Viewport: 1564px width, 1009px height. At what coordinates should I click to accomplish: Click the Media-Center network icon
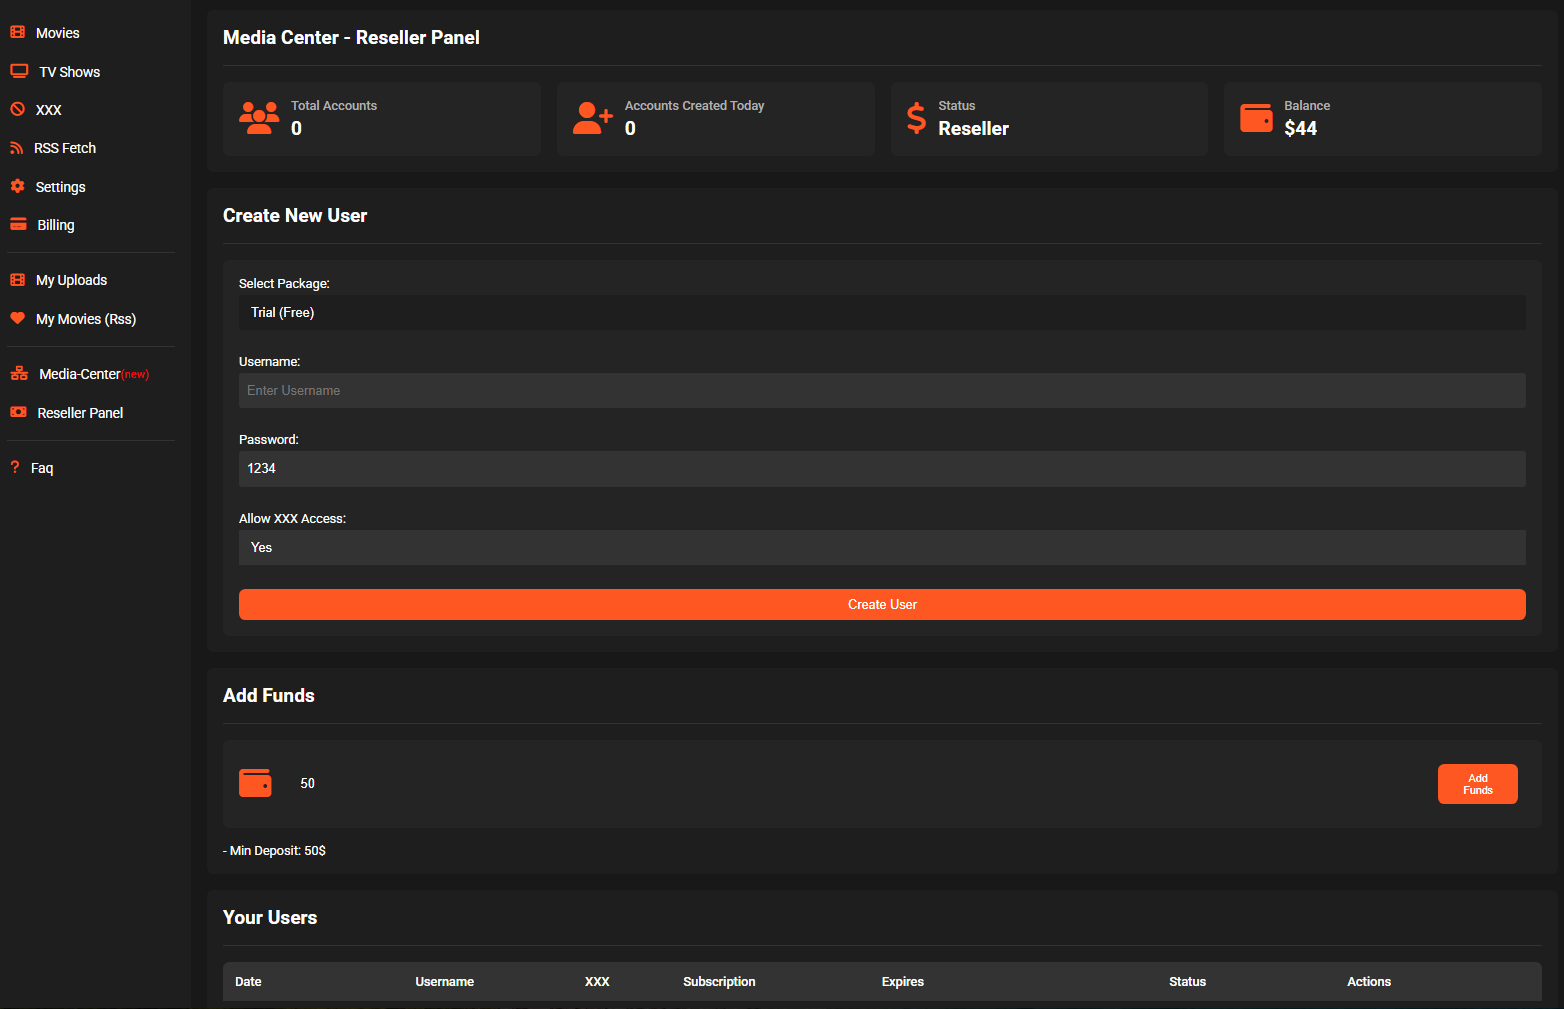(19, 374)
